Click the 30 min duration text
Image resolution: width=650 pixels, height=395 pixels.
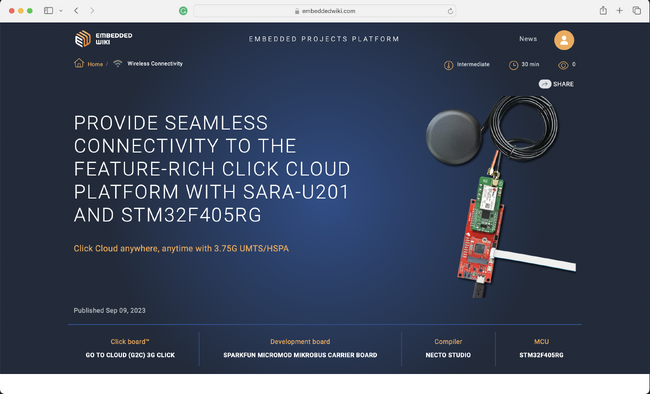(530, 64)
